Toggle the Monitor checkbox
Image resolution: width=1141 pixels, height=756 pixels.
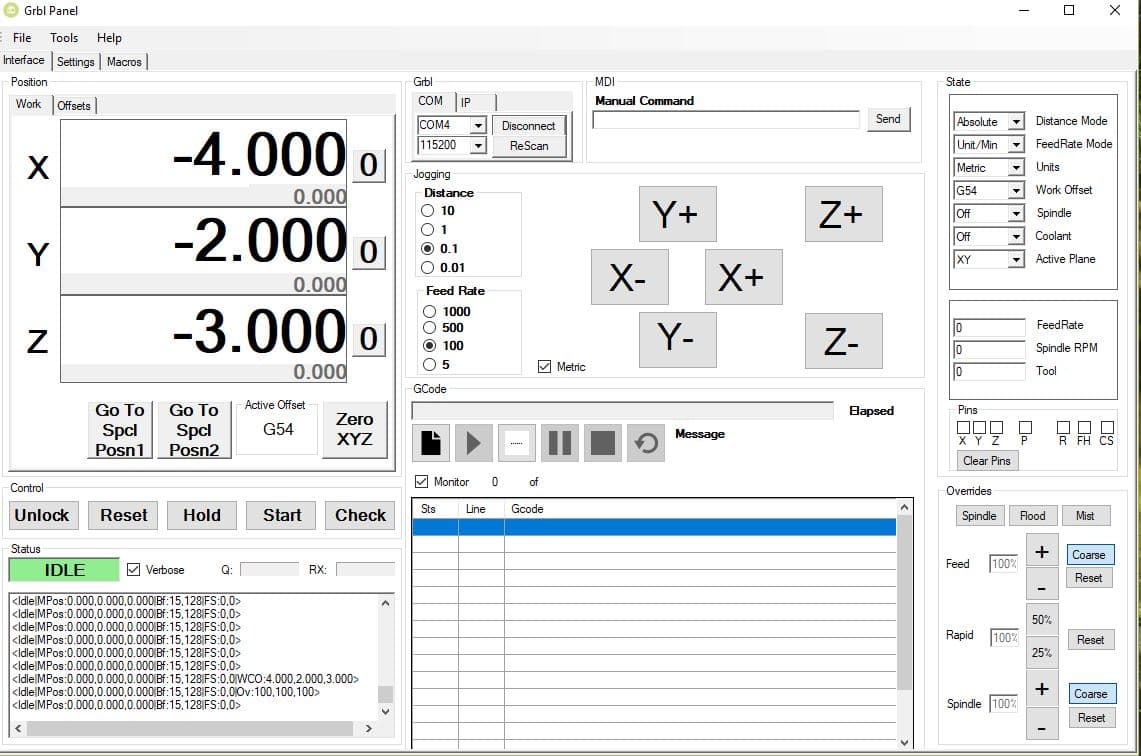pyautogui.click(x=421, y=482)
